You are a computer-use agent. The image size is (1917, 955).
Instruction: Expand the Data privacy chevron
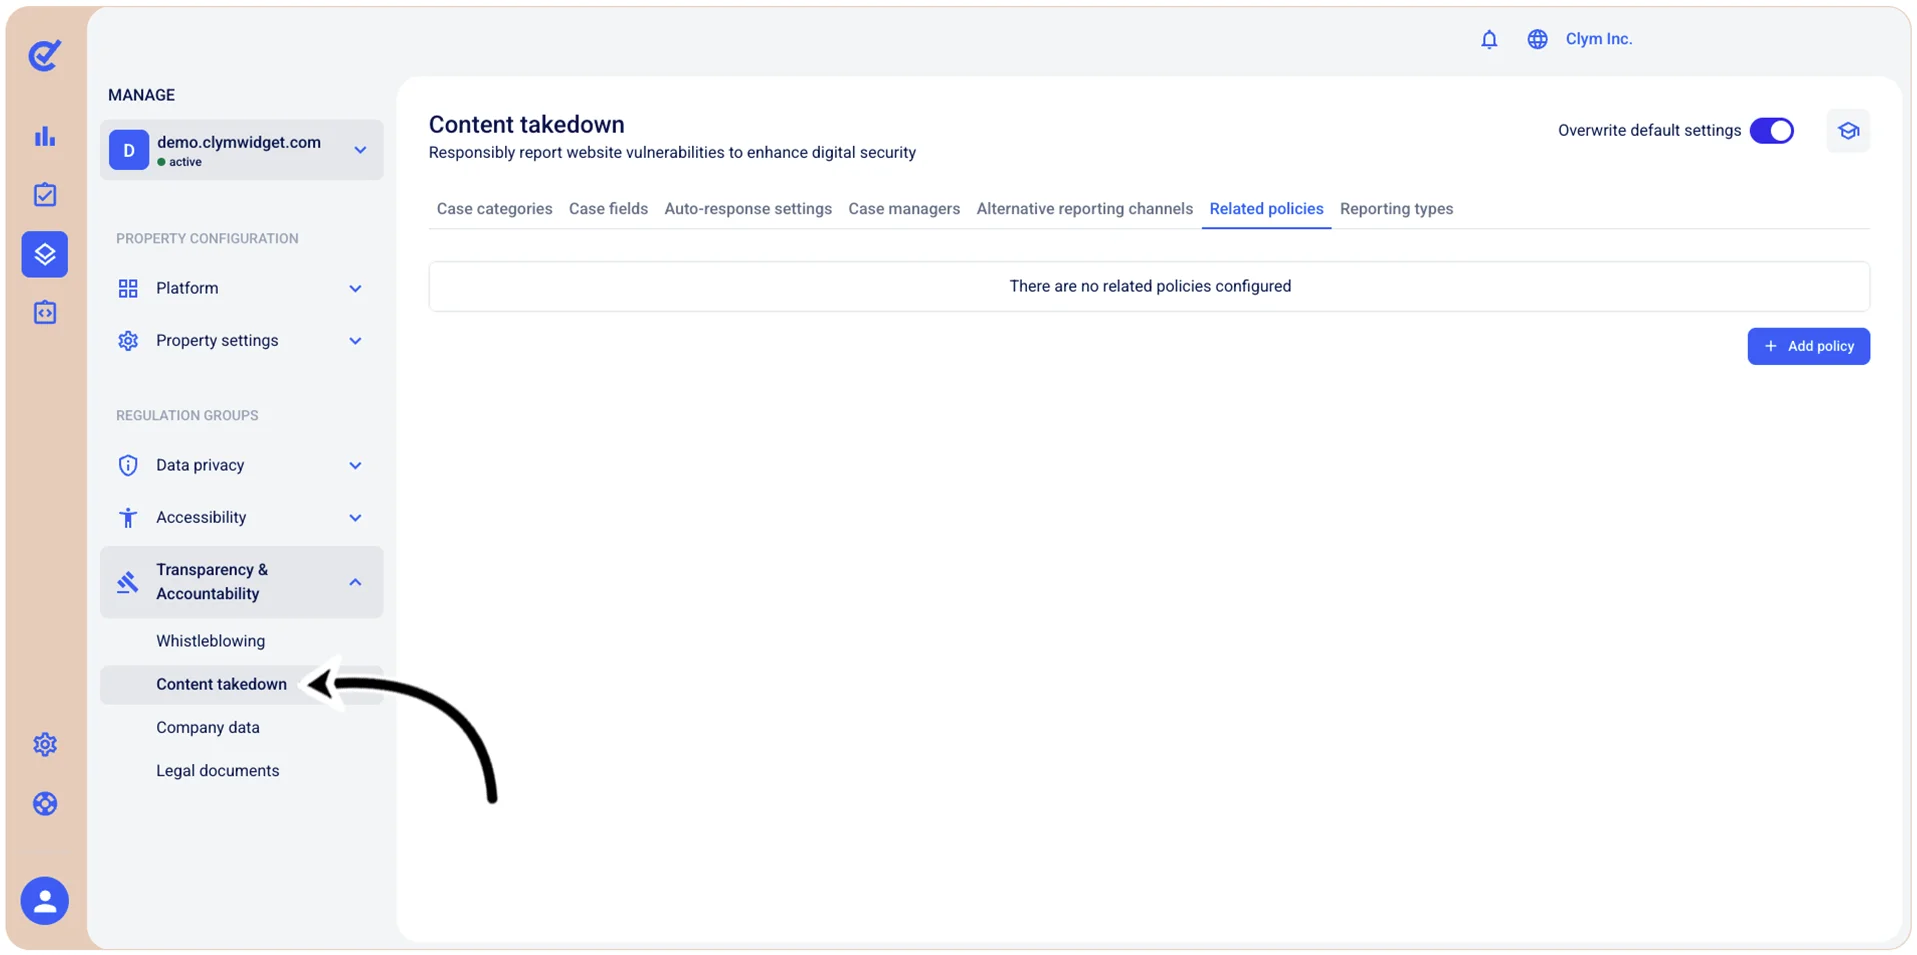(355, 465)
